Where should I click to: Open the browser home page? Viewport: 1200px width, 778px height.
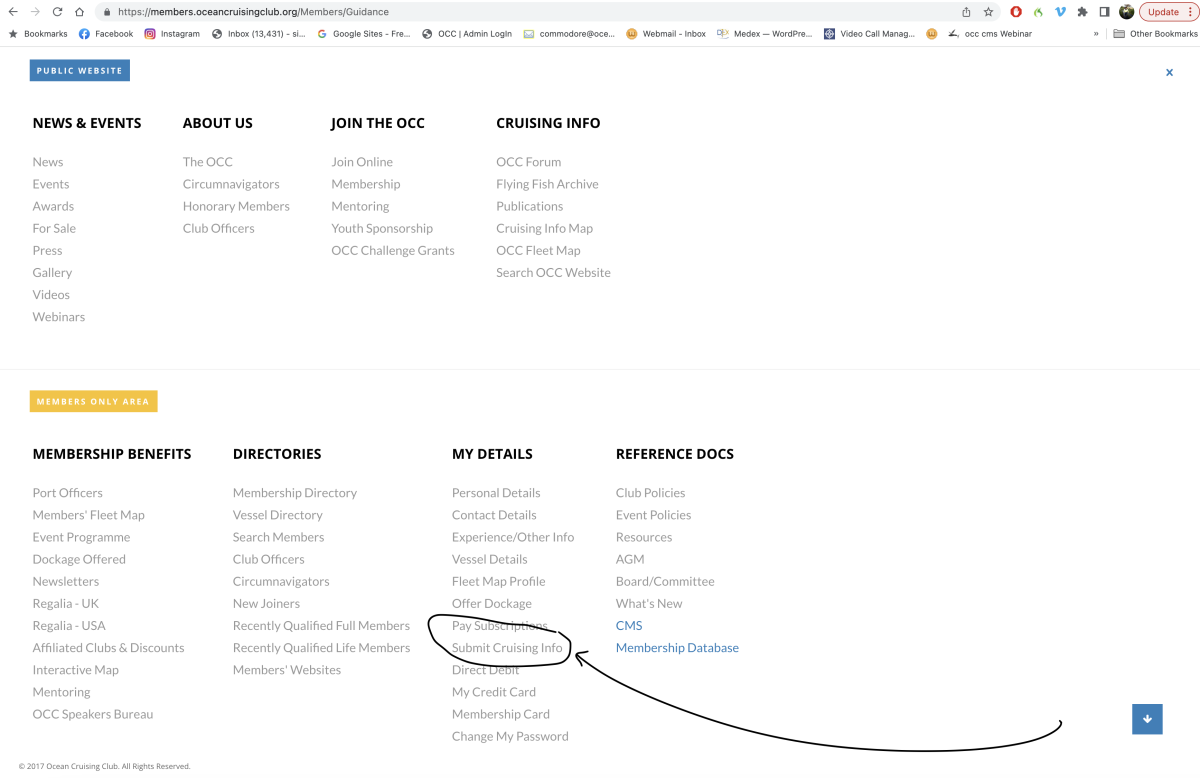pyautogui.click(x=79, y=12)
